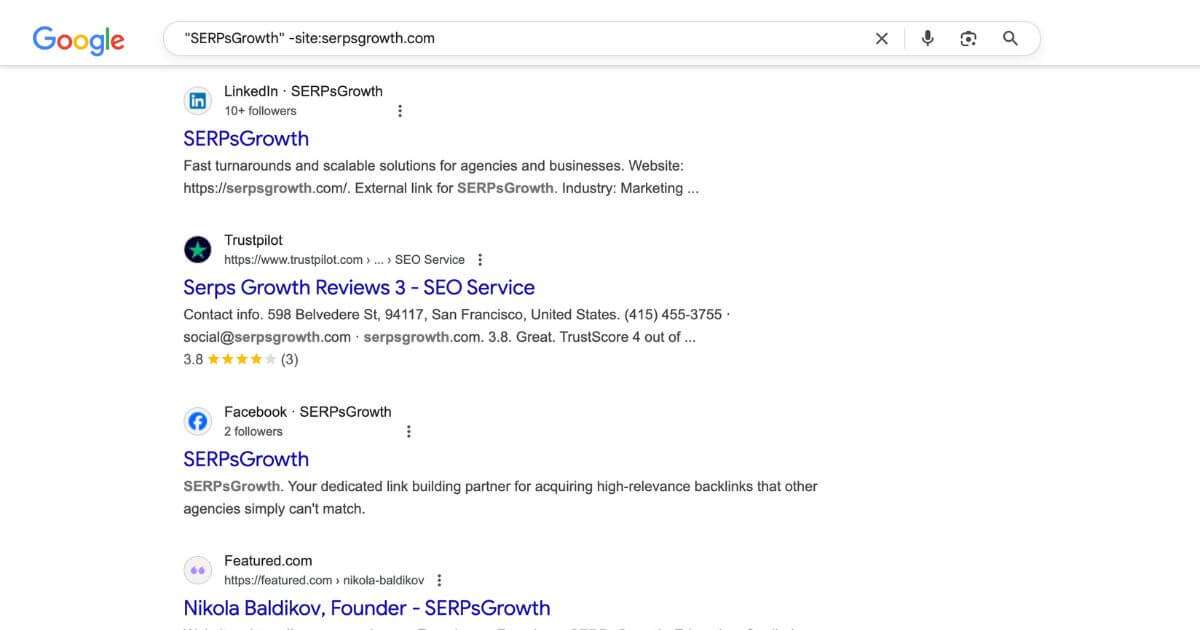
Task: Open Google Lens image search
Action: [x=968, y=37]
